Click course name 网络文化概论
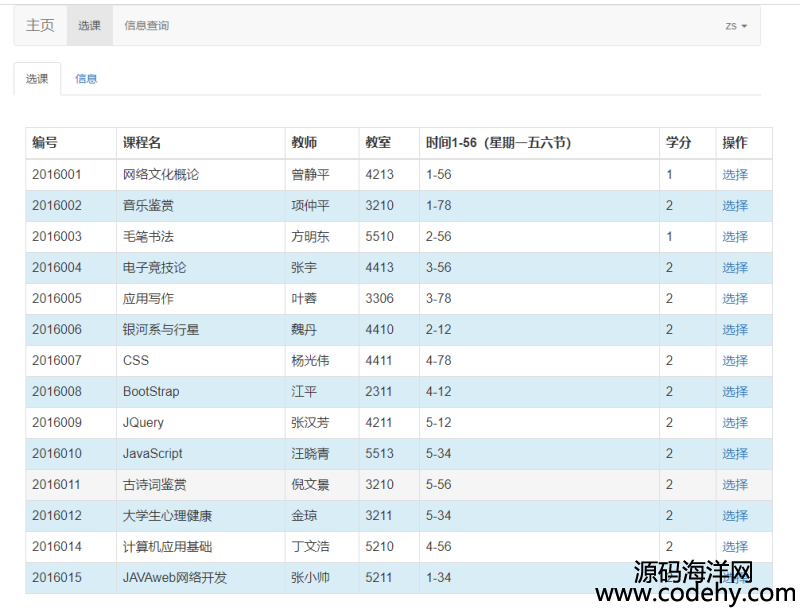Screen dimensions: 800x613 (x=161, y=175)
